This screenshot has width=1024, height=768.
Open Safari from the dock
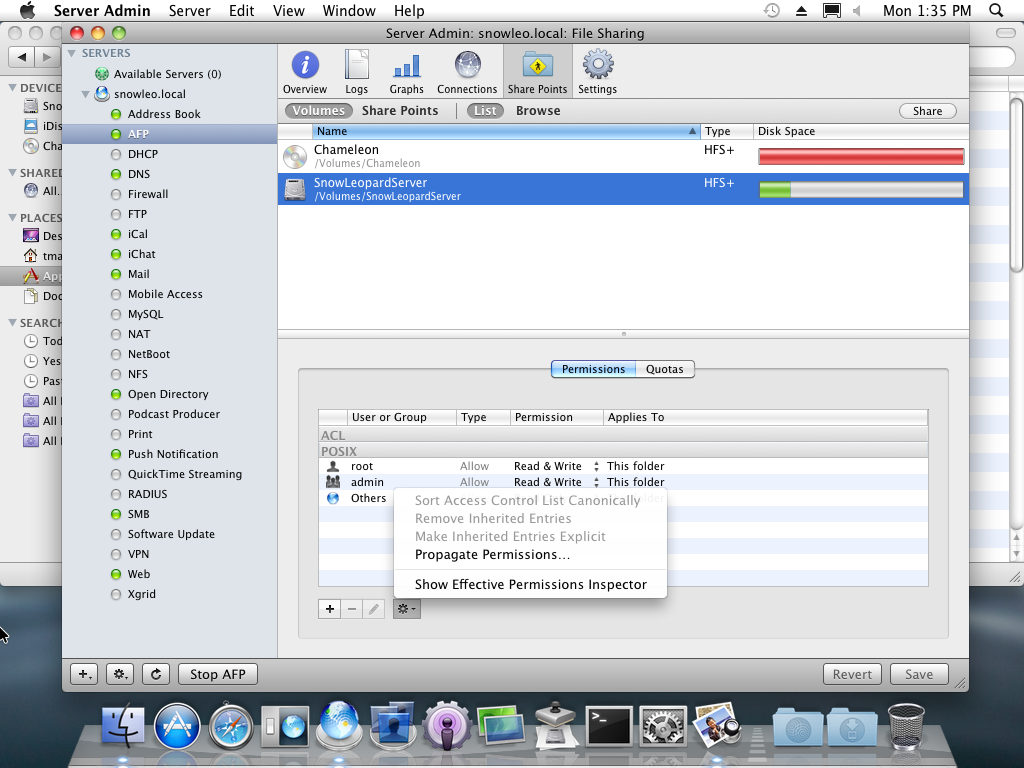[231, 726]
